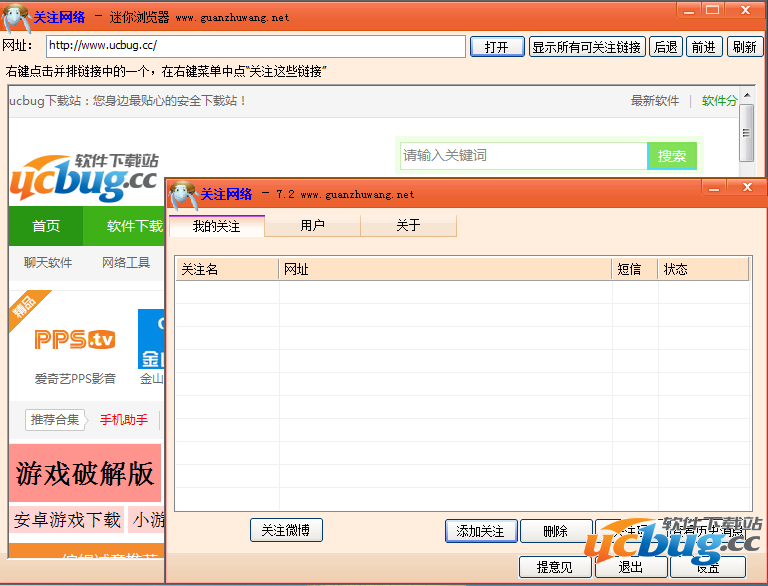
Task: Click the 状态 column header
Action: (703, 269)
